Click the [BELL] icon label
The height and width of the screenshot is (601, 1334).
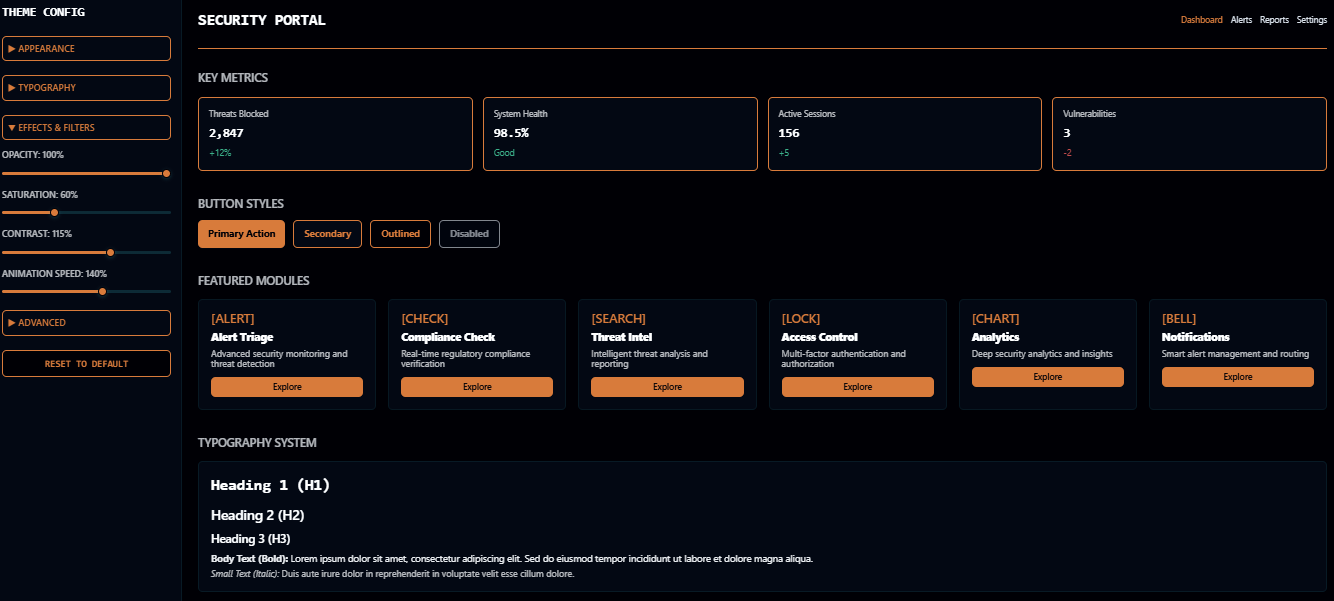point(1179,319)
